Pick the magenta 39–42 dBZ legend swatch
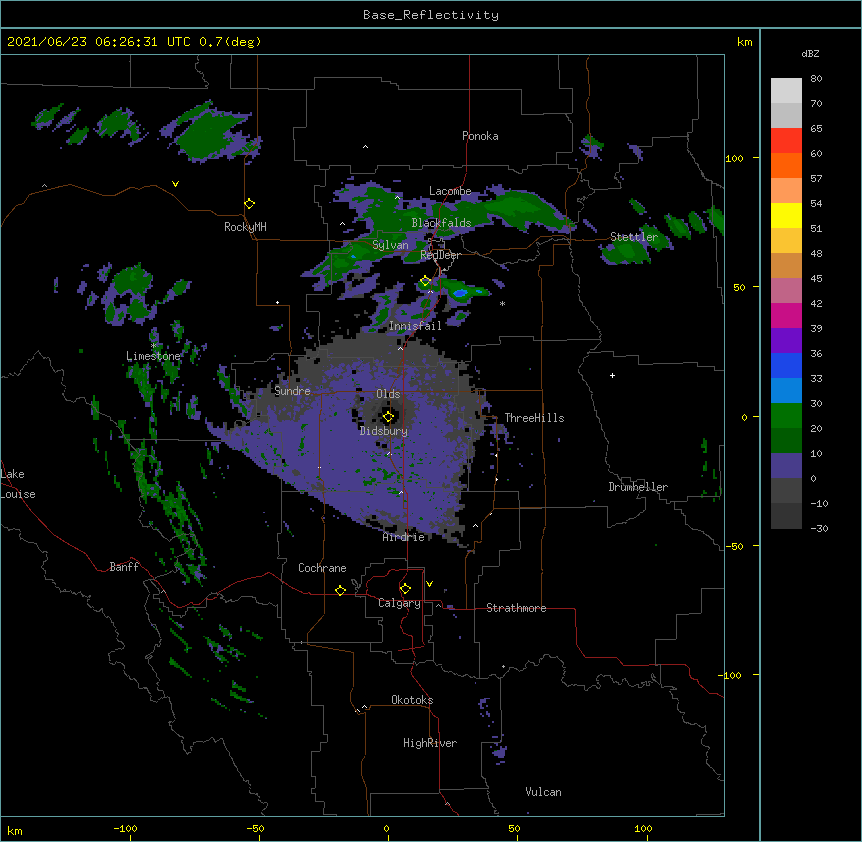 click(x=786, y=315)
